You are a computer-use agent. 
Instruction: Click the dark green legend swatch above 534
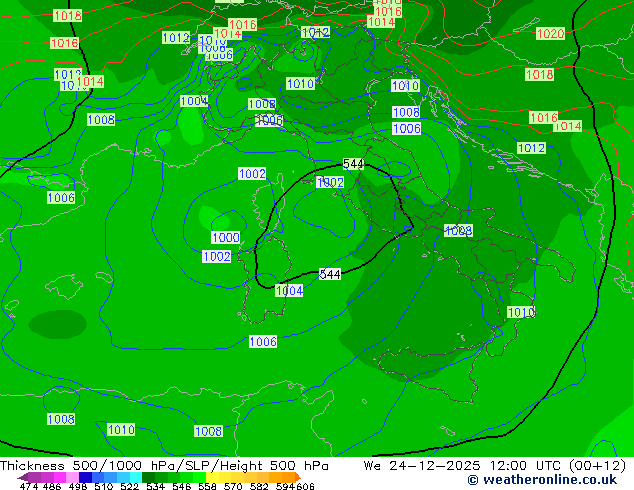149,477
